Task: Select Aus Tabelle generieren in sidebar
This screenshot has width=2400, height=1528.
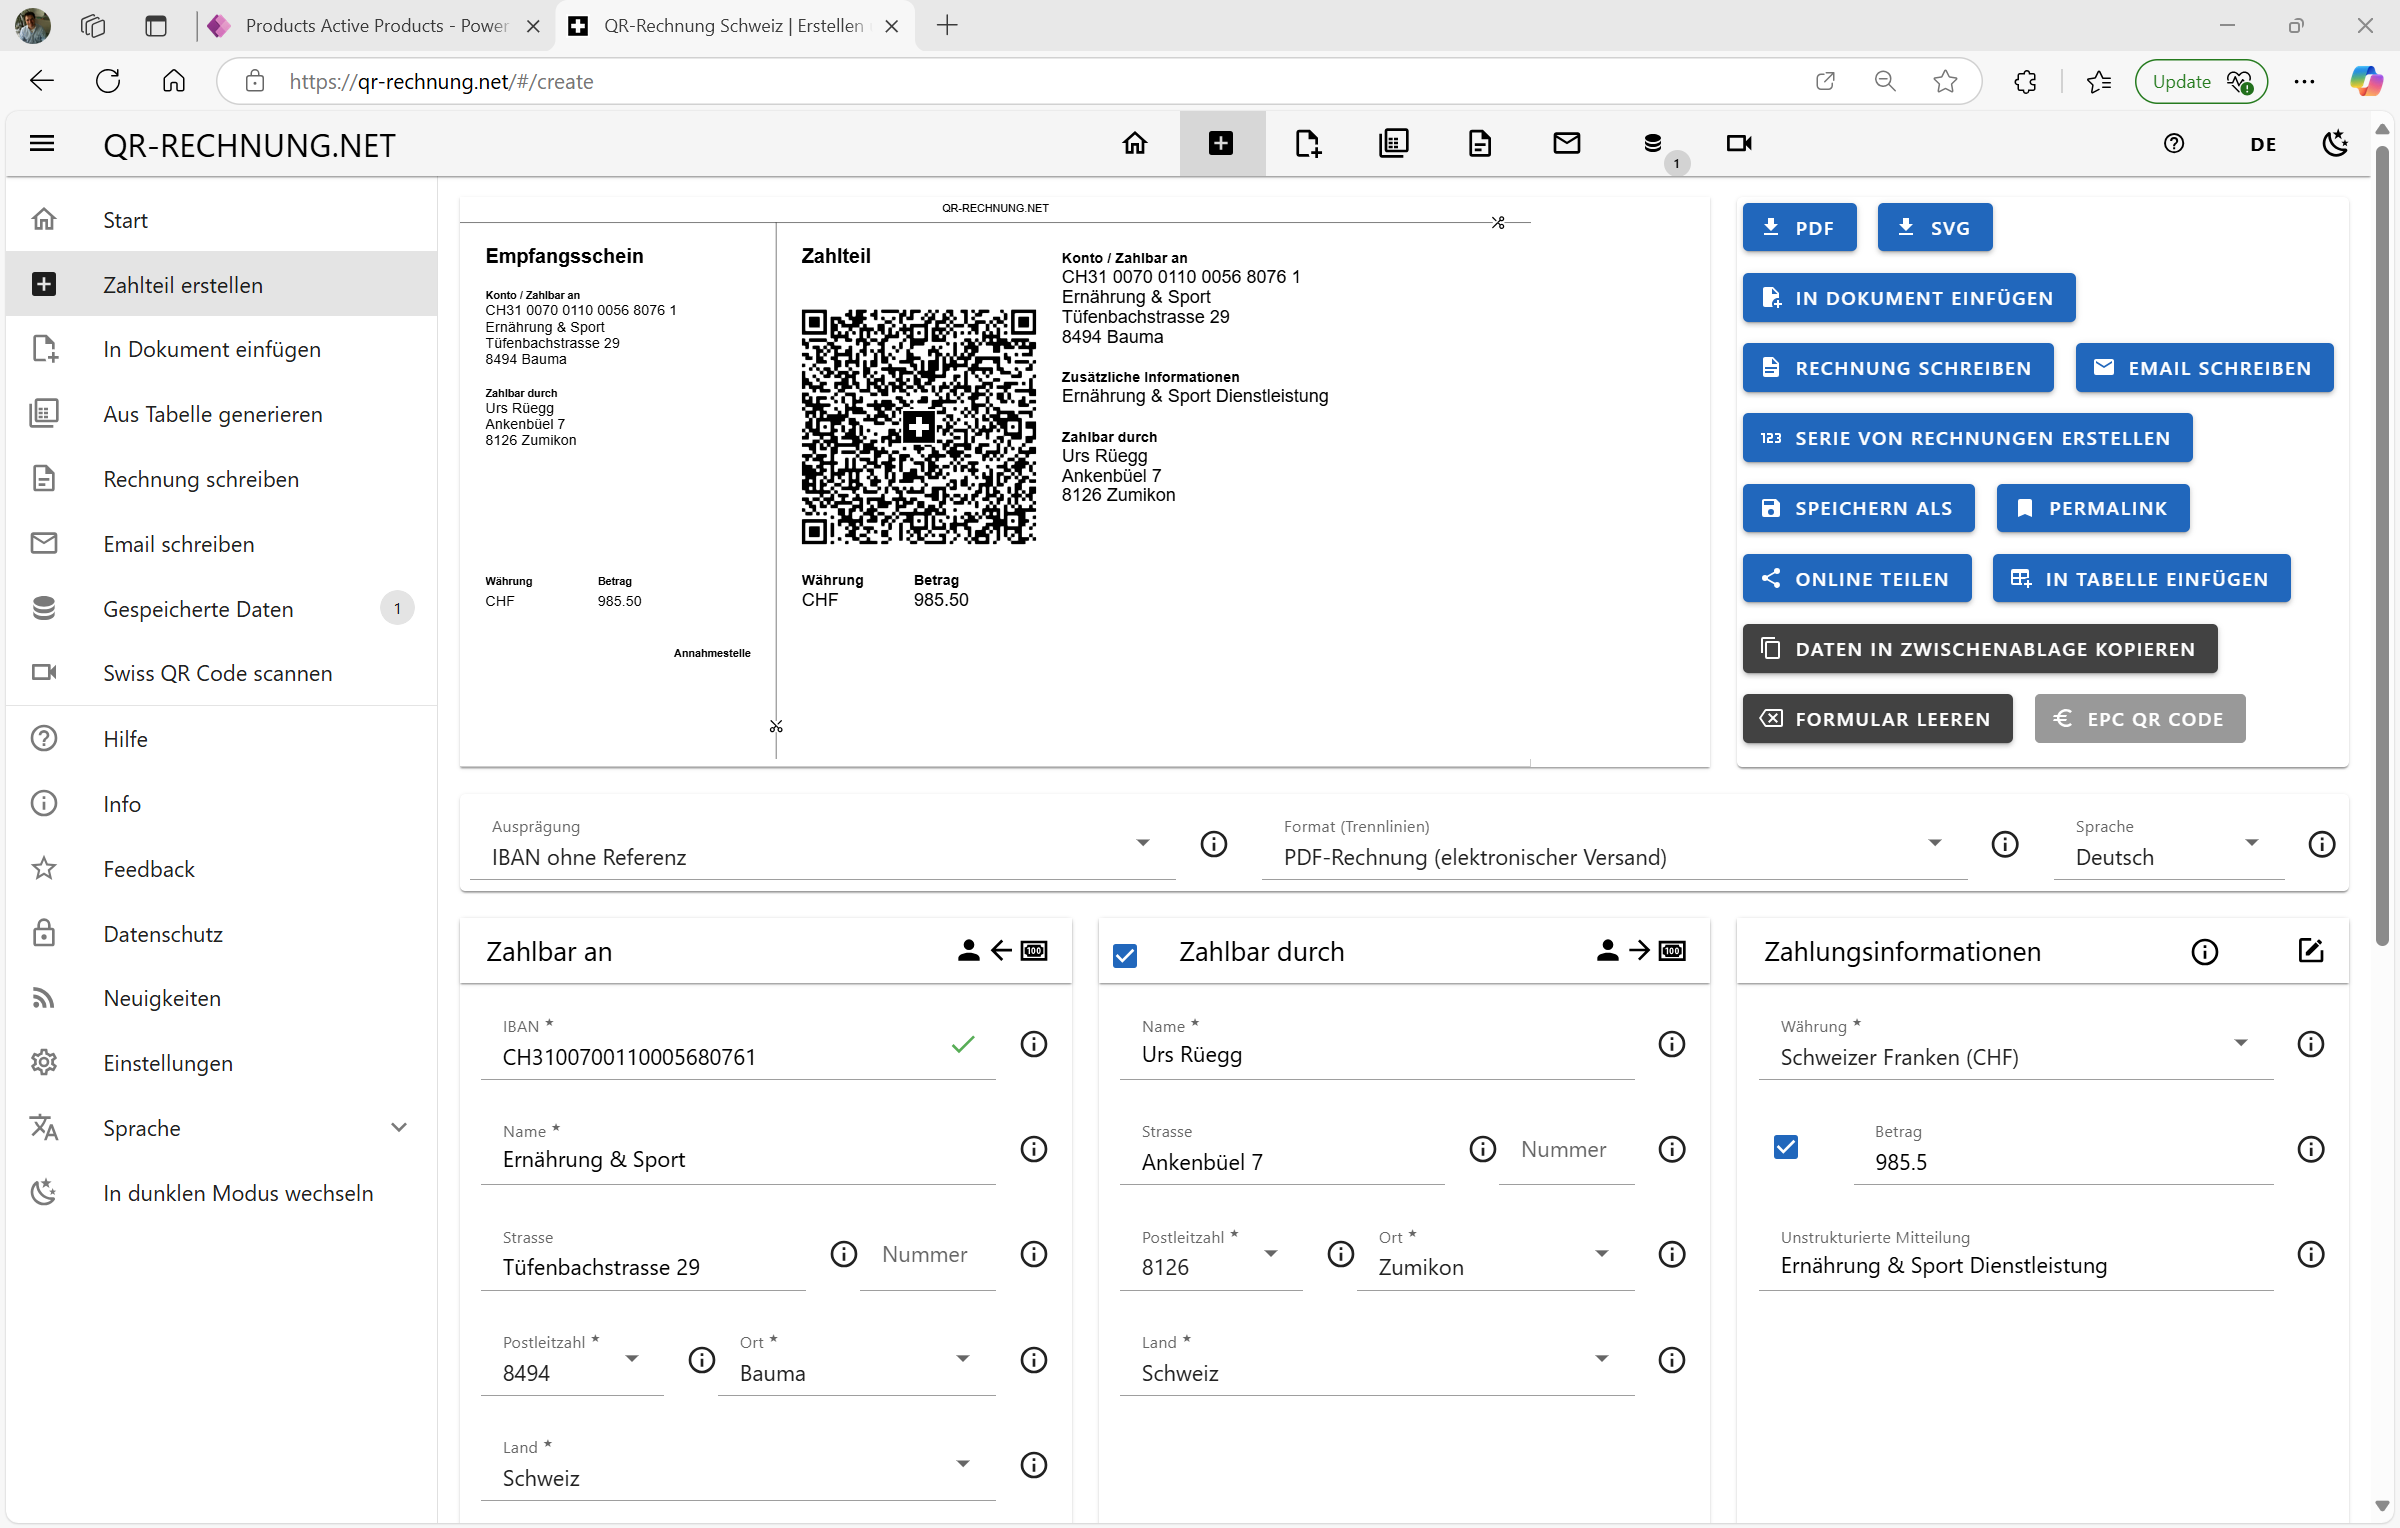Action: (221, 414)
